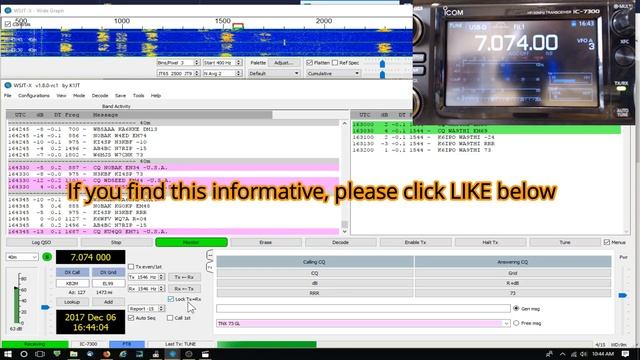Click the people icon in system tray

pyautogui.click(x=549, y=354)
